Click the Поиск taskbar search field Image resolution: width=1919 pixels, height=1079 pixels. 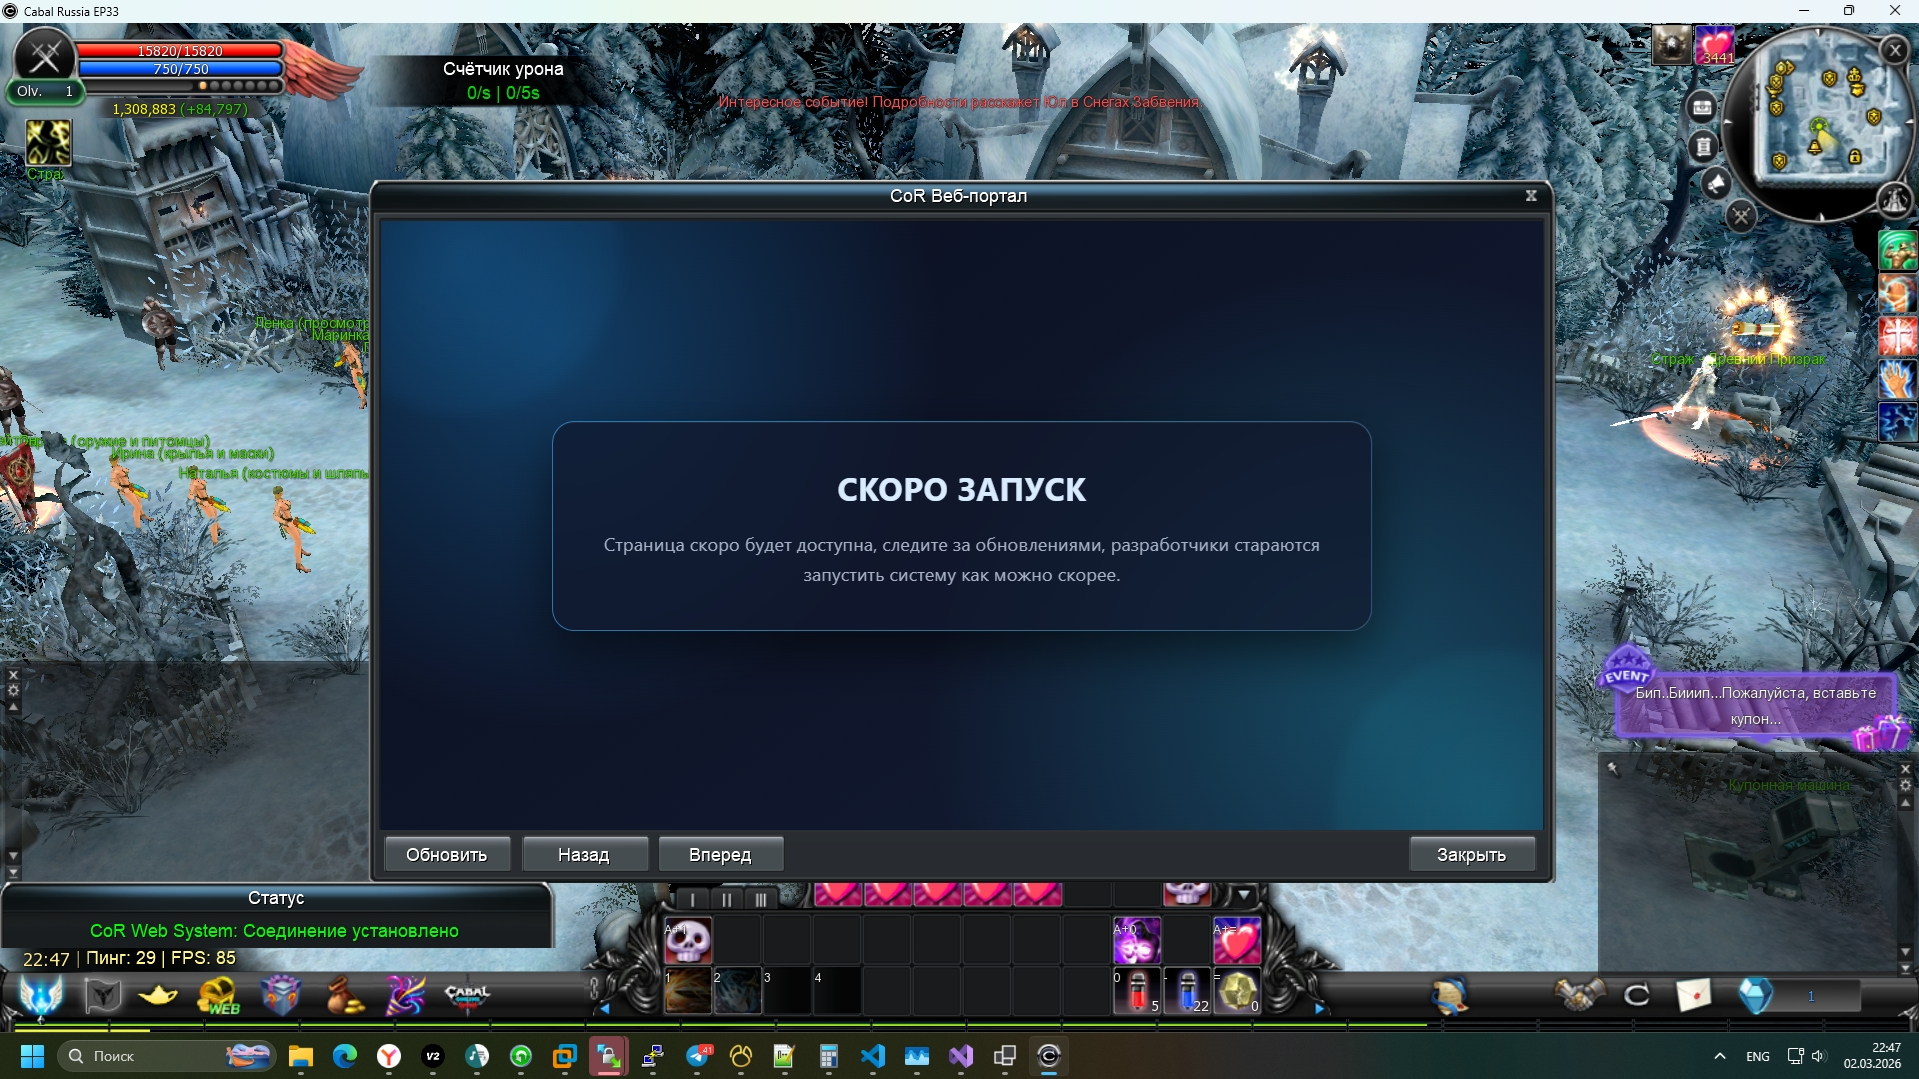coord(150,1056)
